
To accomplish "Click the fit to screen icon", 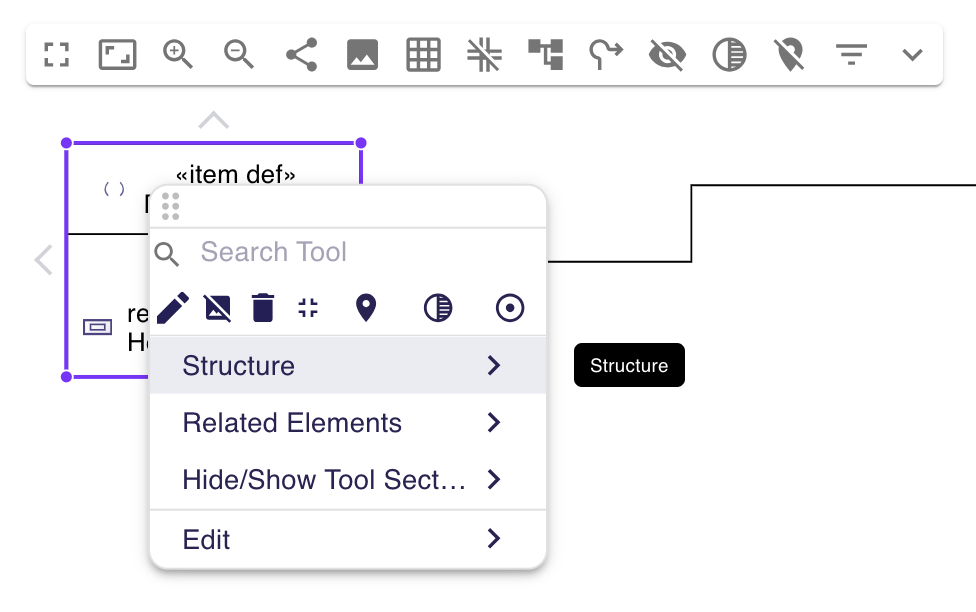I will (117, 55).
